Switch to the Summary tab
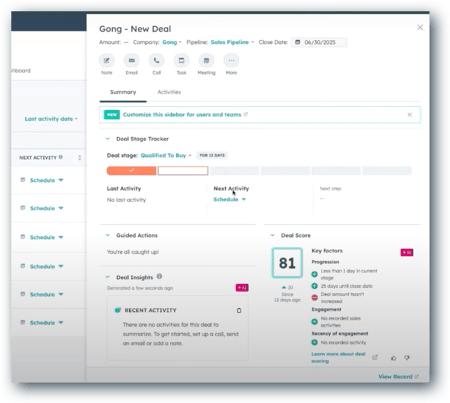This screenshot has width=450, height=403. [x=123, y=92]
